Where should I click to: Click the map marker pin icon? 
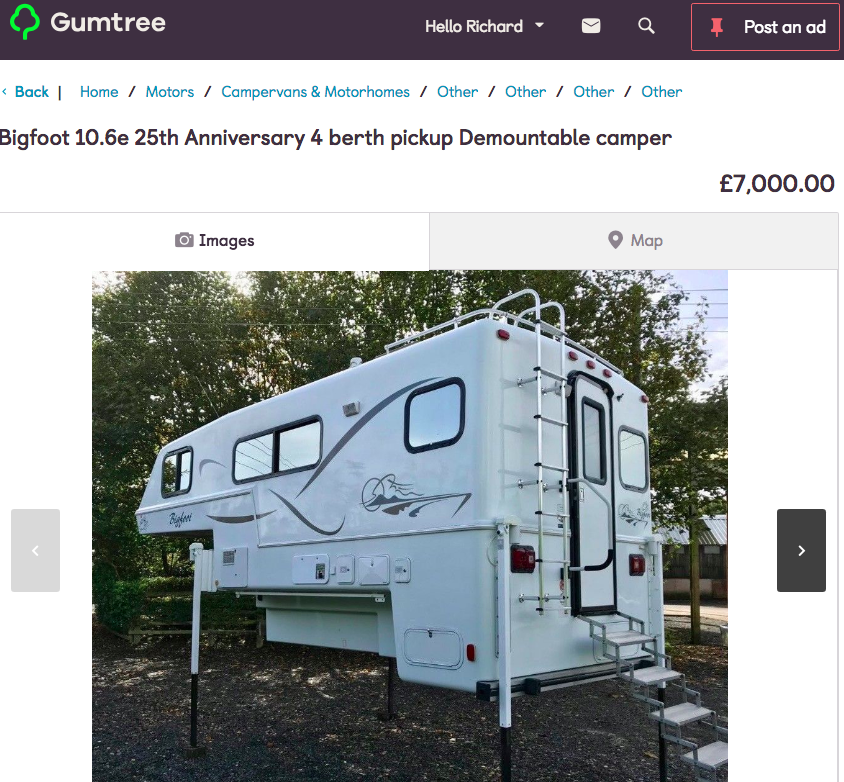tap(615, 240)
